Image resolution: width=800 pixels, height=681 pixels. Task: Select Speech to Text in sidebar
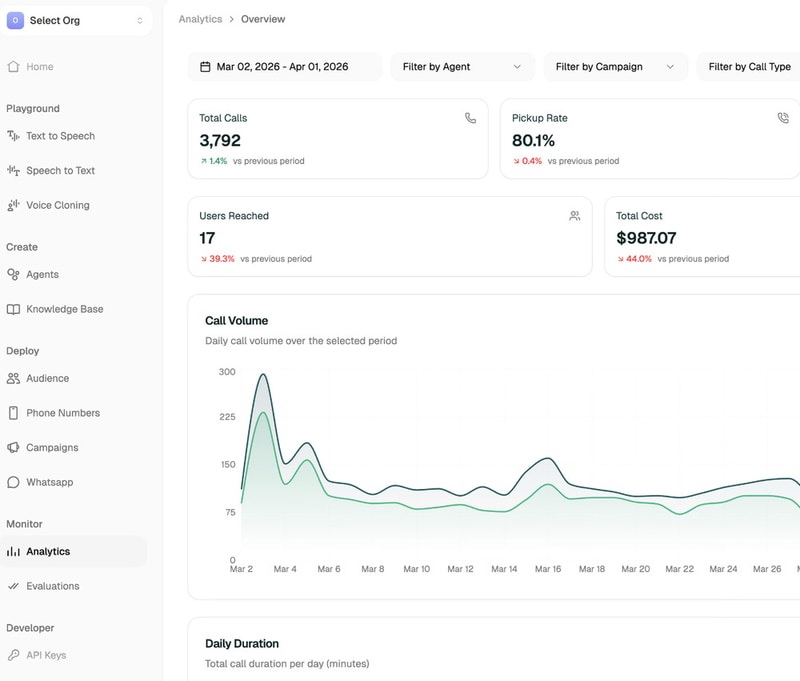60,171
